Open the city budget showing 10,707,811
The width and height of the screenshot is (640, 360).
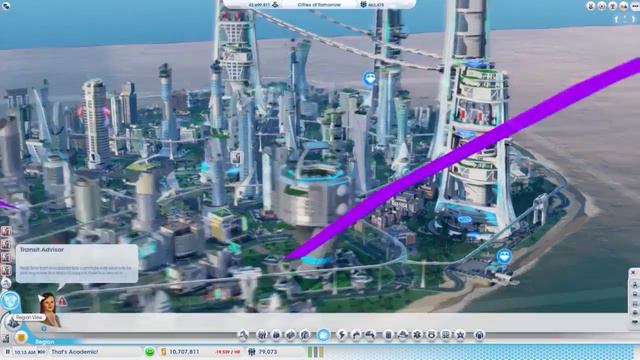[x=180, y=351]
